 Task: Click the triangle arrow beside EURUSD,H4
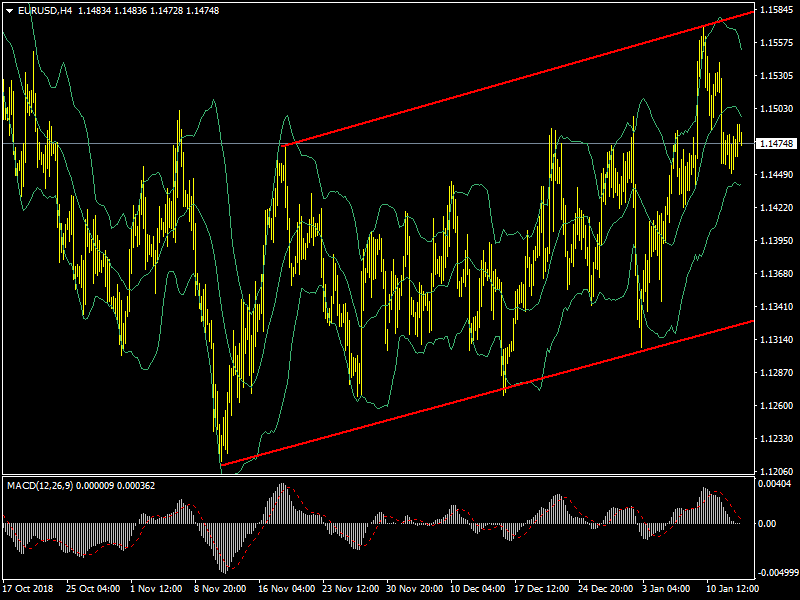point(9,10)
